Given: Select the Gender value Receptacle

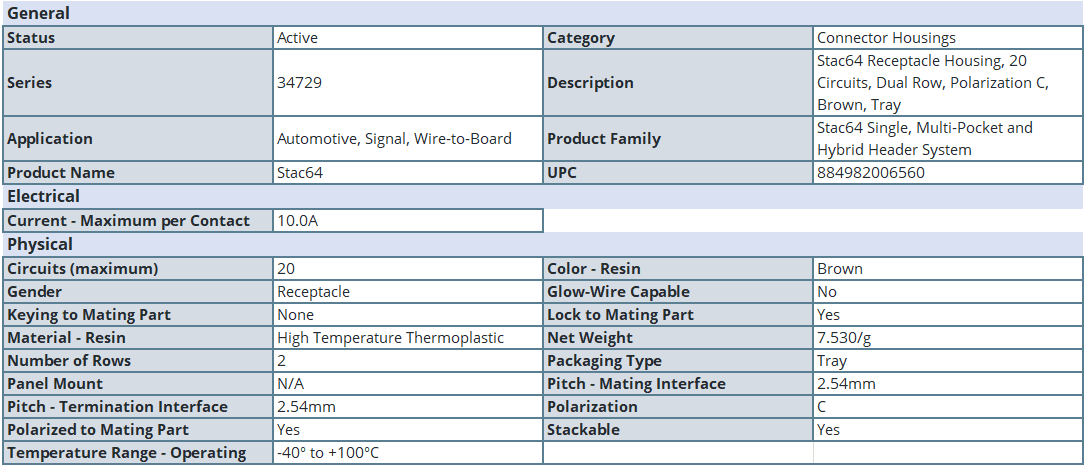Looking at the screenshot, I should (x=313, y=291).
